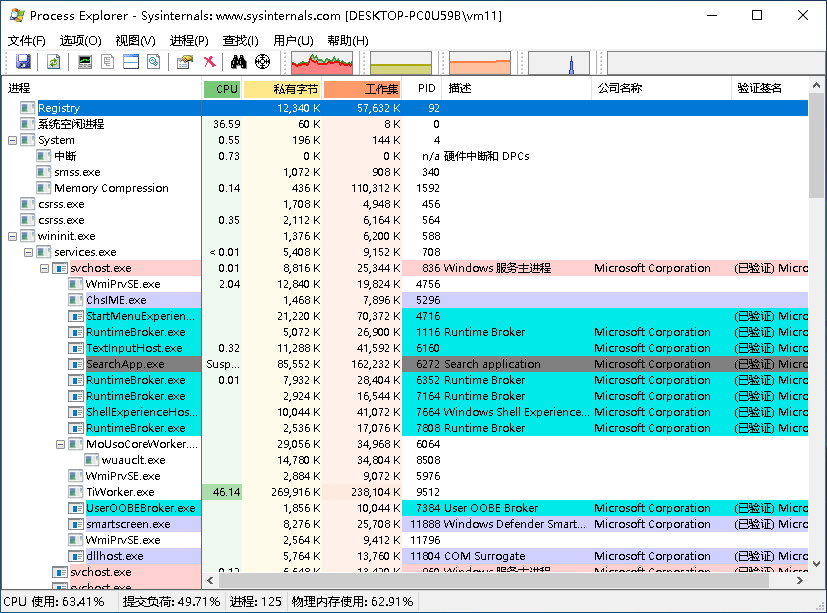Collapse the System process tree node
Image resolution: width=827 pixels, height=613 pixels.
coord(12,140)
